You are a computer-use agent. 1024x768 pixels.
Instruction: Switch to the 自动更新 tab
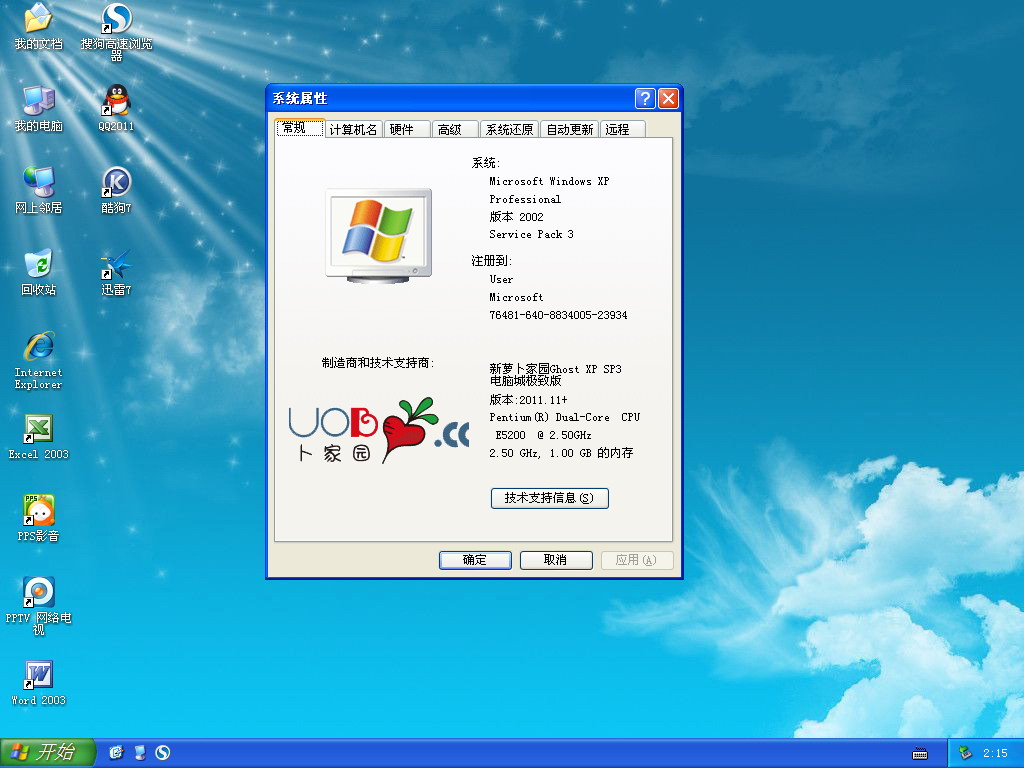(569, 129)
